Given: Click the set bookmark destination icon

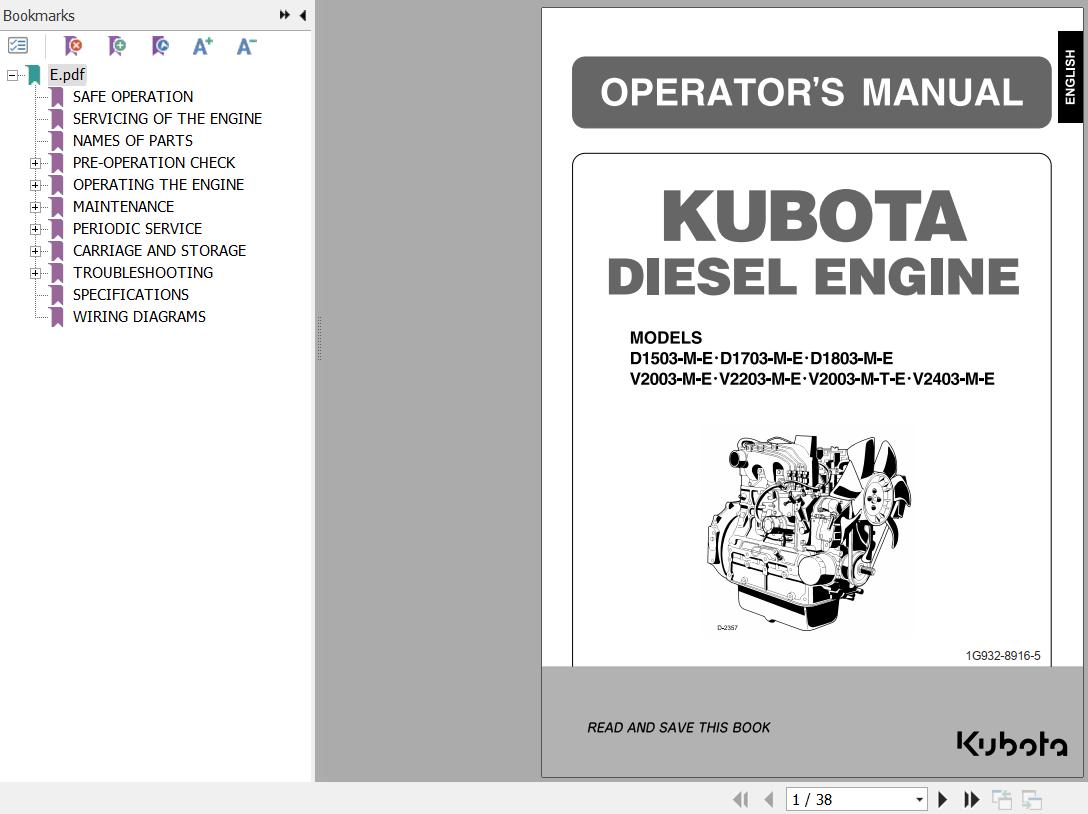Looking at the screenshot, I should point(160,46).
